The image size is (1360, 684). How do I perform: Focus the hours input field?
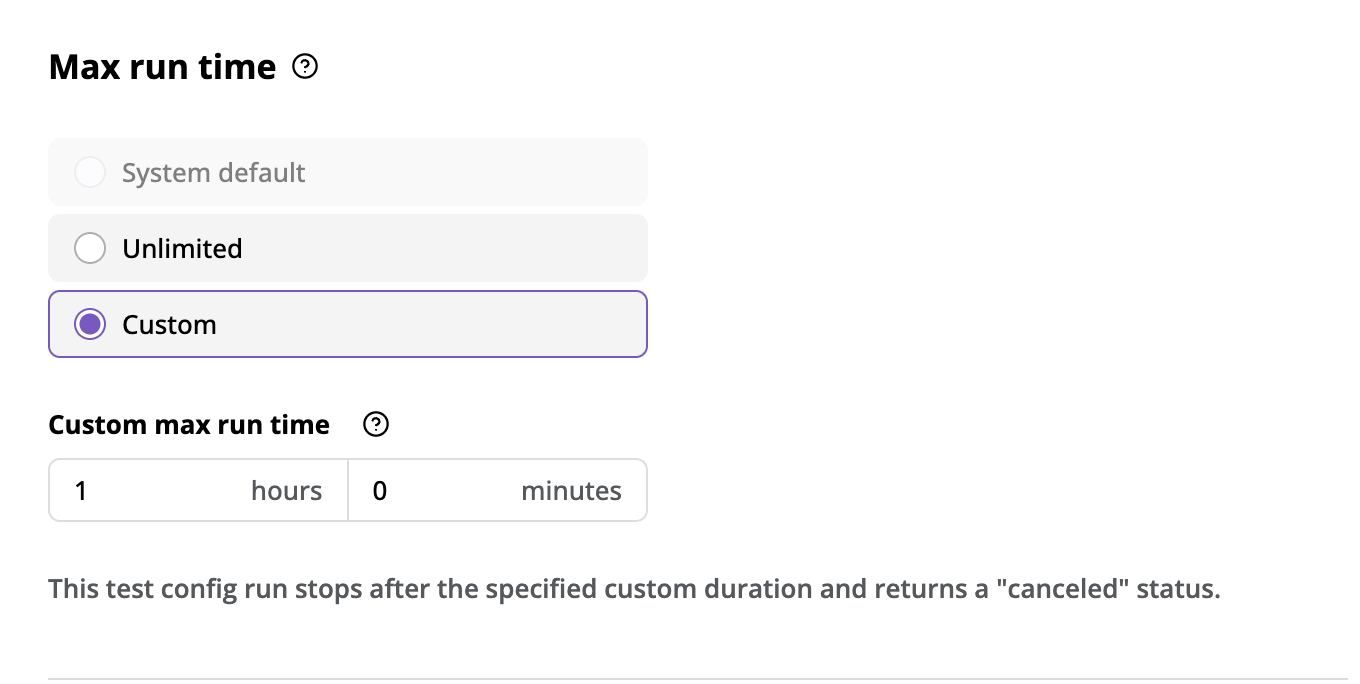198,490
